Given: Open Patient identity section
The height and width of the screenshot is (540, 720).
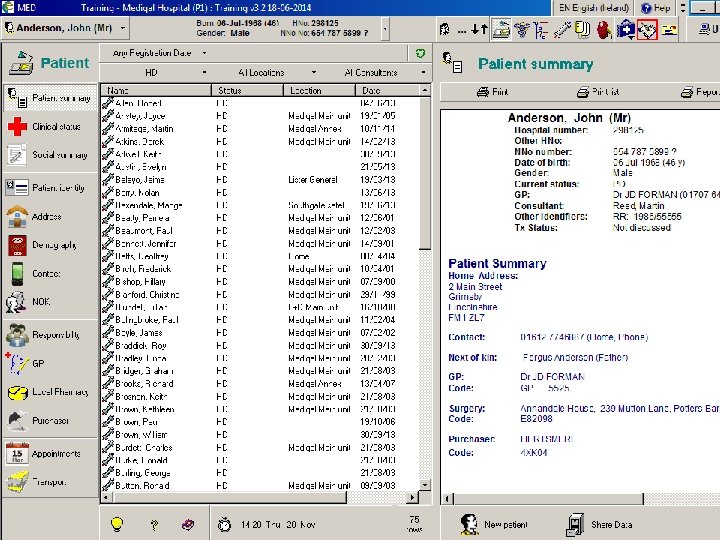Looking at the screenshot, I should click(x=50, y=188).
